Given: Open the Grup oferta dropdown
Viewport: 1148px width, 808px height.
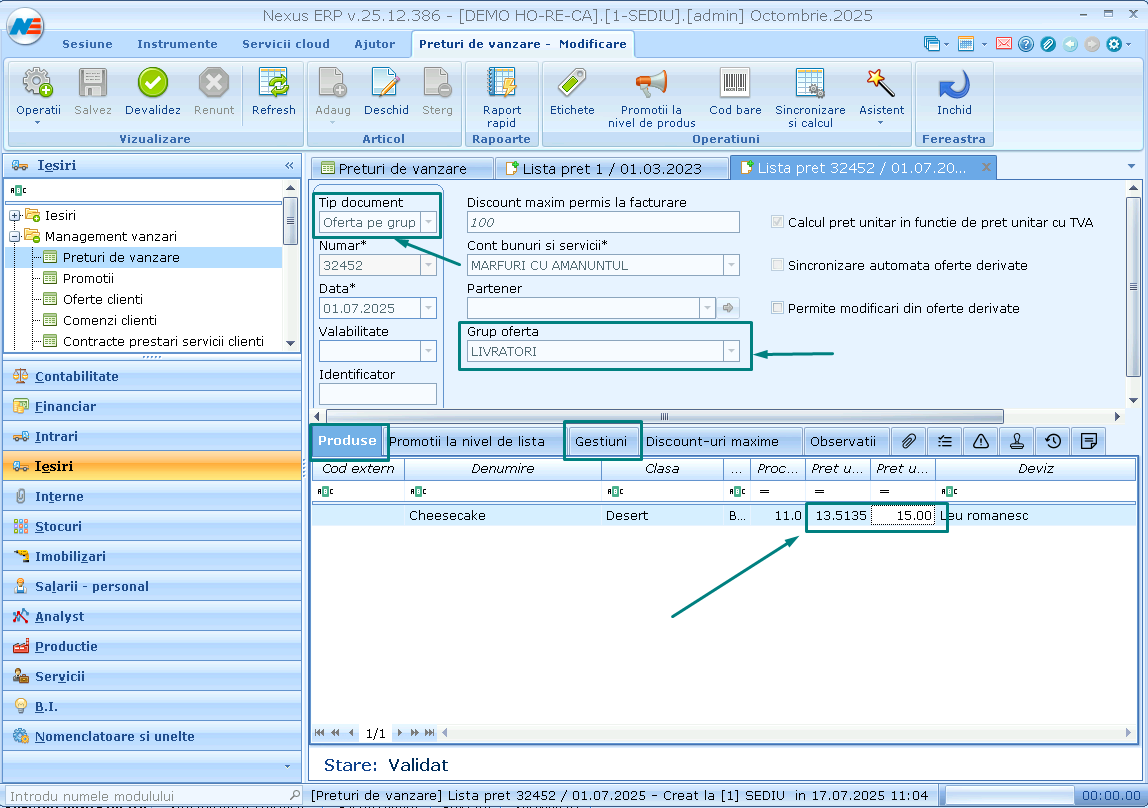Looking at the screenshot, I should point(732,351).
